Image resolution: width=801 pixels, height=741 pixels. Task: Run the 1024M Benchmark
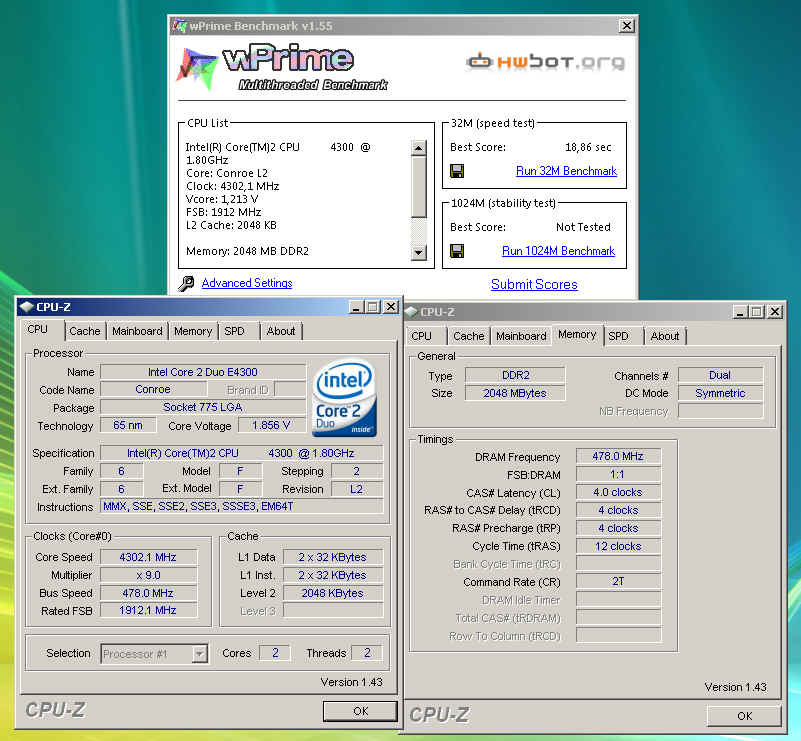click(x=558, y=251)
